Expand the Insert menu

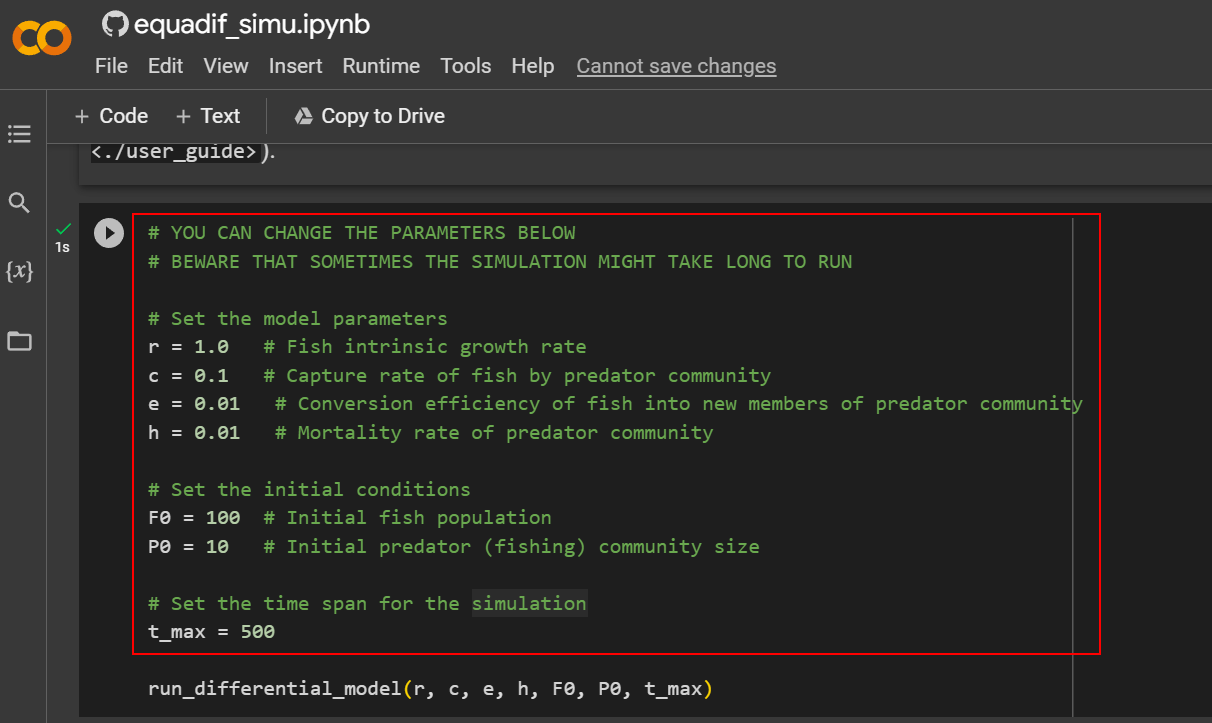pos(295,66)
